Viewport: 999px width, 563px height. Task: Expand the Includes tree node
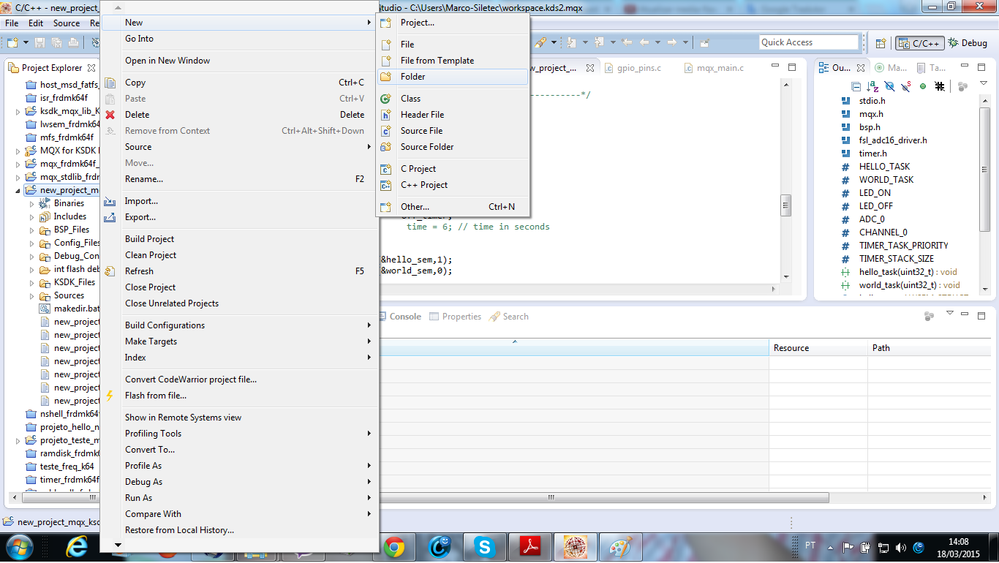tap(32, 217)
